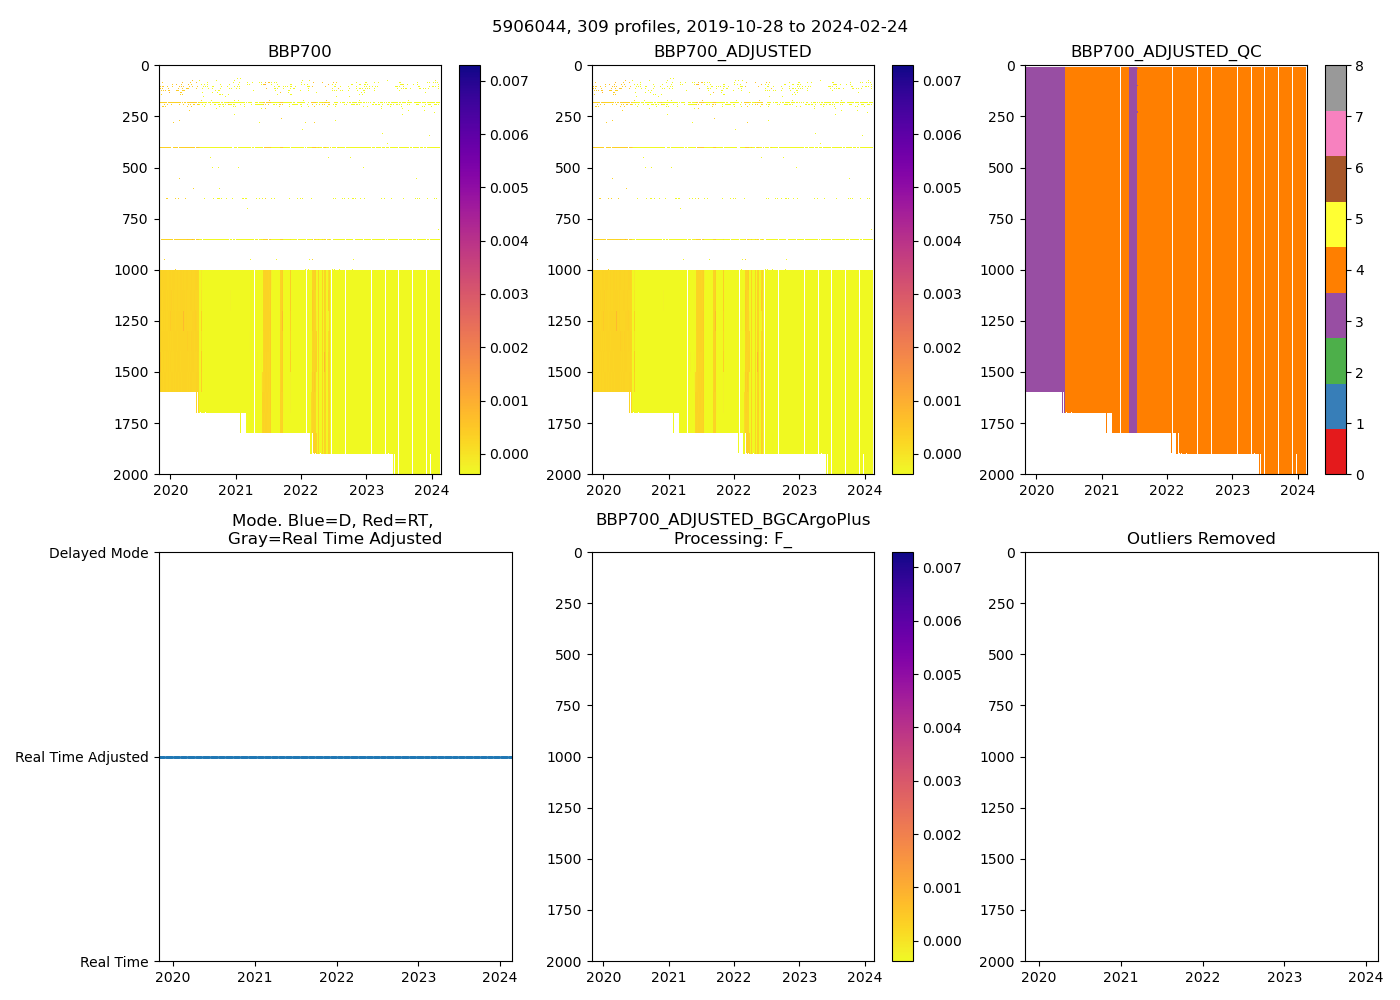Screen dimensions: 1400x1000
Task: Click the Outliers Removed plot title
Action: [1200, 538]
